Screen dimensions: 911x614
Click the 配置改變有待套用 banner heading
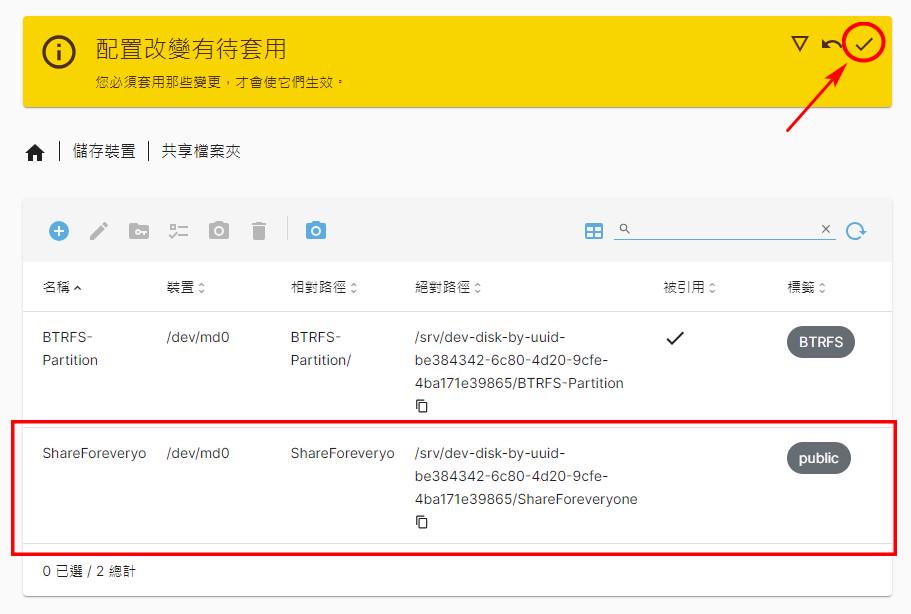[x=191, y=49]
